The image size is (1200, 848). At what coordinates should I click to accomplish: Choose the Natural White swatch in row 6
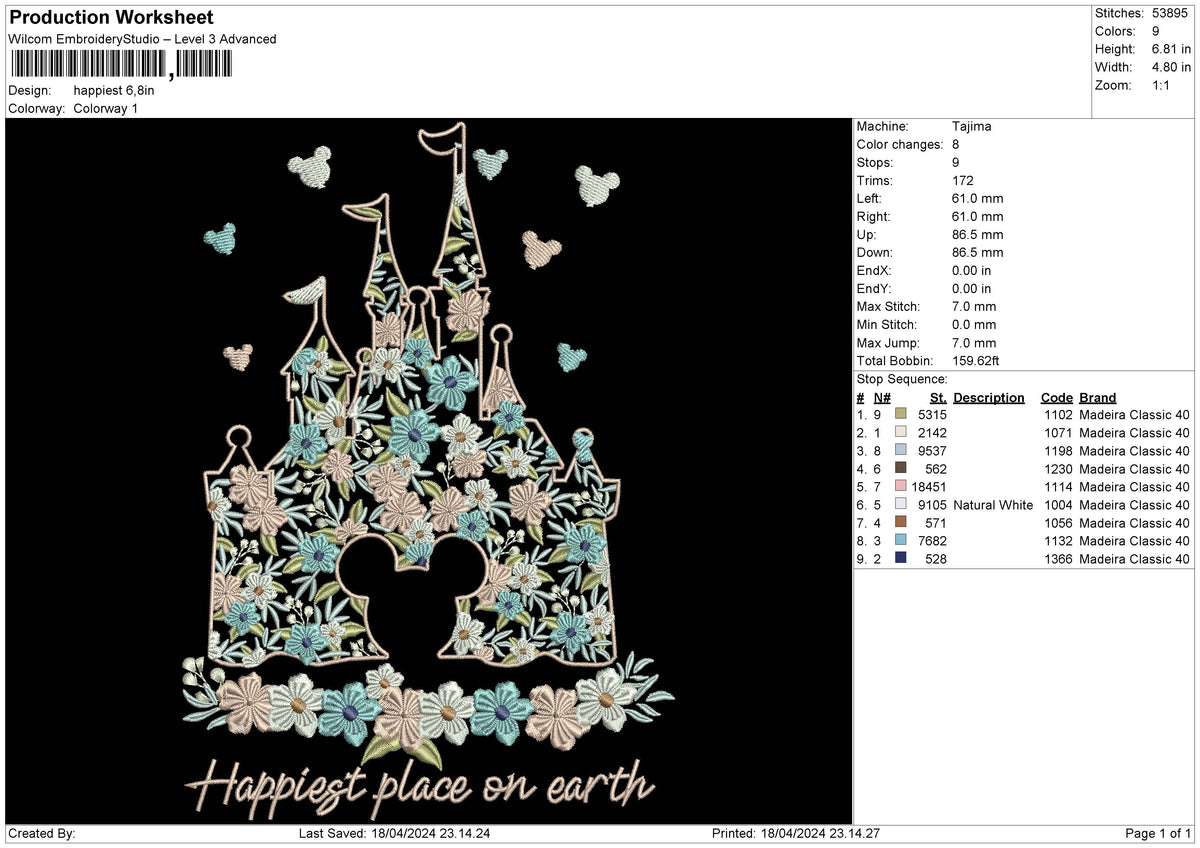tap(902, 504)
